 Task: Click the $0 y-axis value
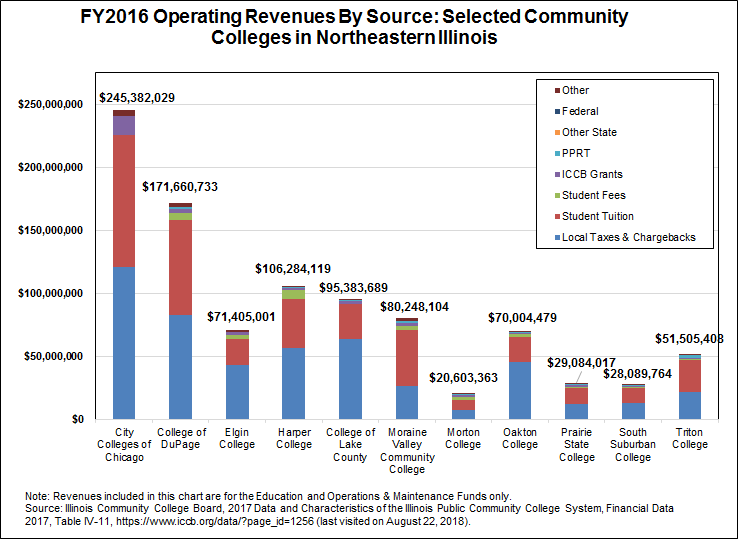(x=78, y=419)
